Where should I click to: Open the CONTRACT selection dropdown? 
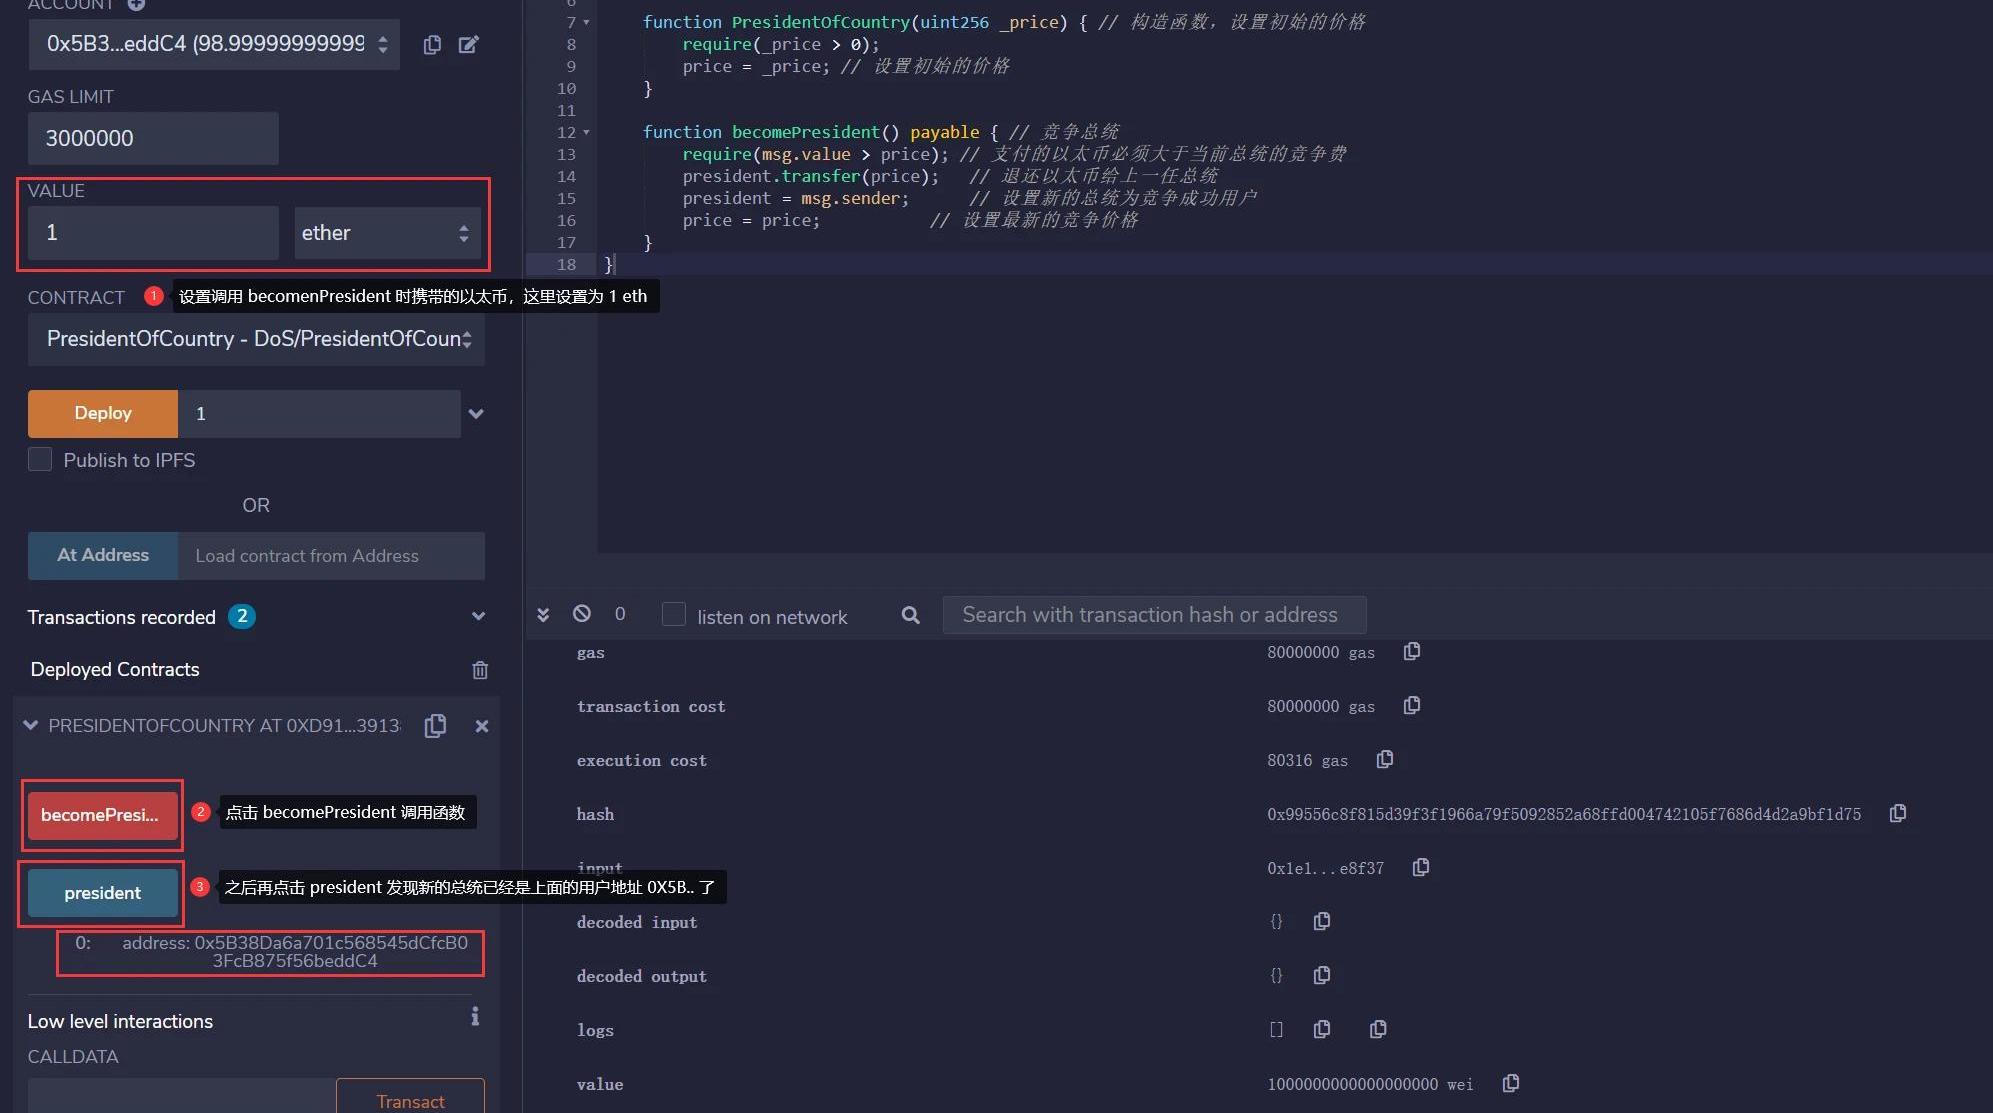tap(256, 339)
